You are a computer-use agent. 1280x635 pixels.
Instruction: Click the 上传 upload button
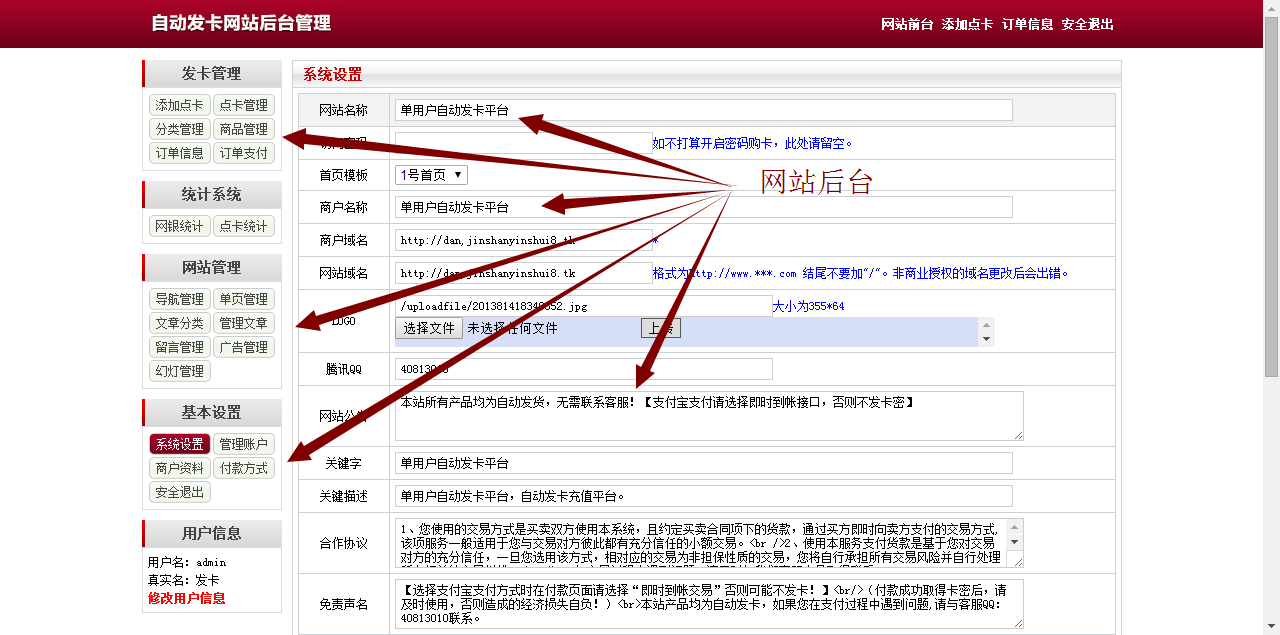tap(660, 328)
